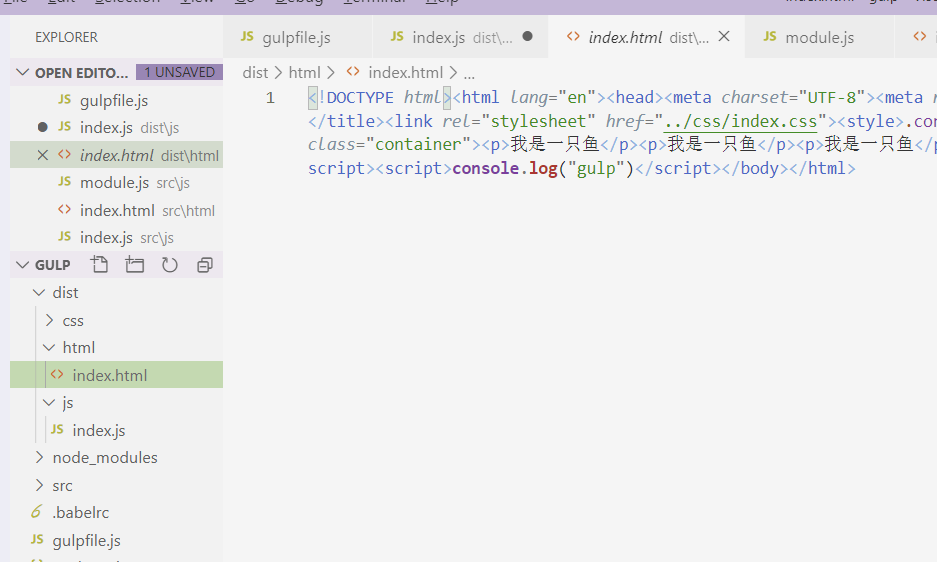Click the dist breadcrumb segment
Viewport: 937px width, 562px height.
[255, 73]
